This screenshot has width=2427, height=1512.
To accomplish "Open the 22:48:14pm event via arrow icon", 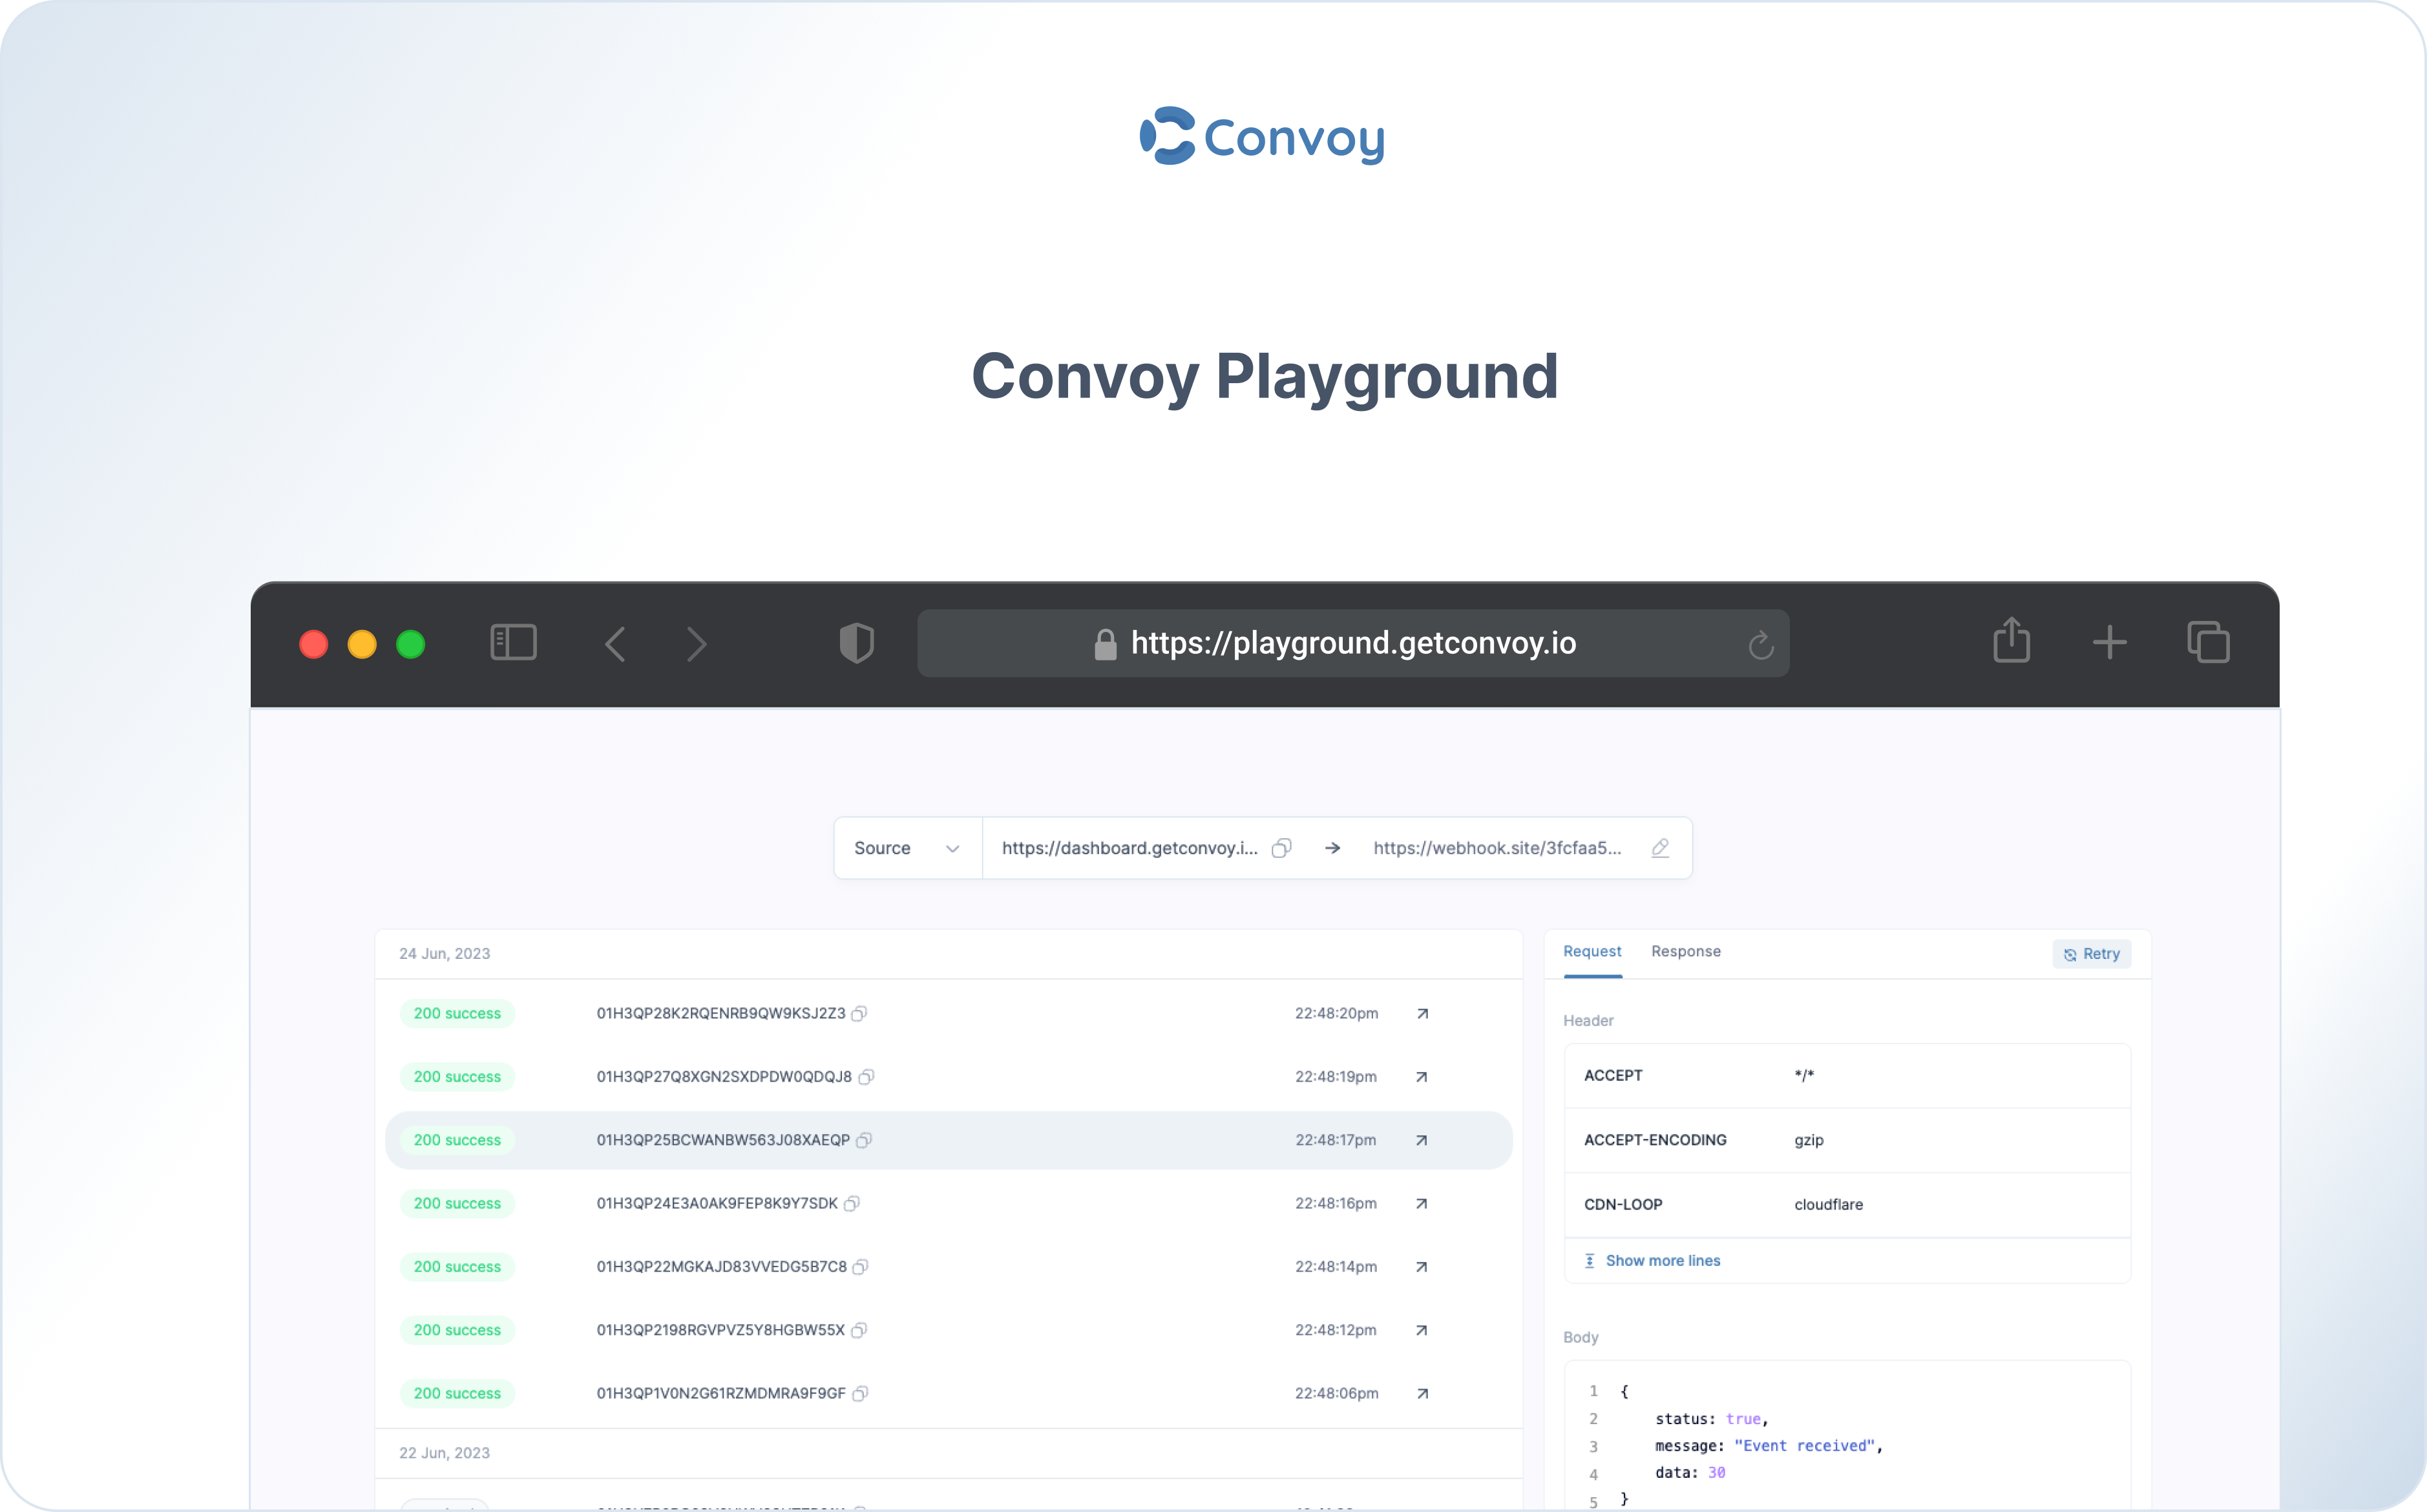I will pos(1422,1267).
